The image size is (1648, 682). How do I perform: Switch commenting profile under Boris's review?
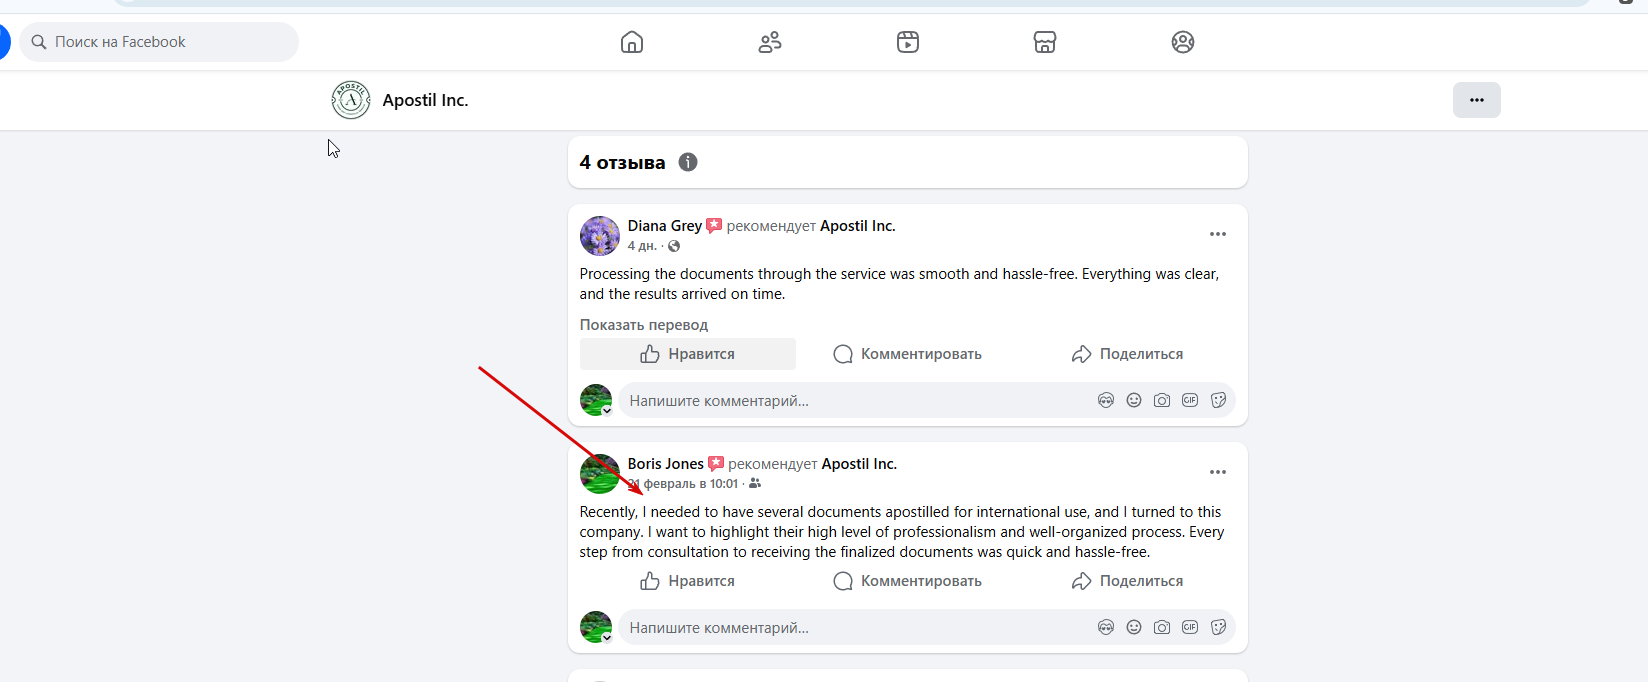(596, 627)
